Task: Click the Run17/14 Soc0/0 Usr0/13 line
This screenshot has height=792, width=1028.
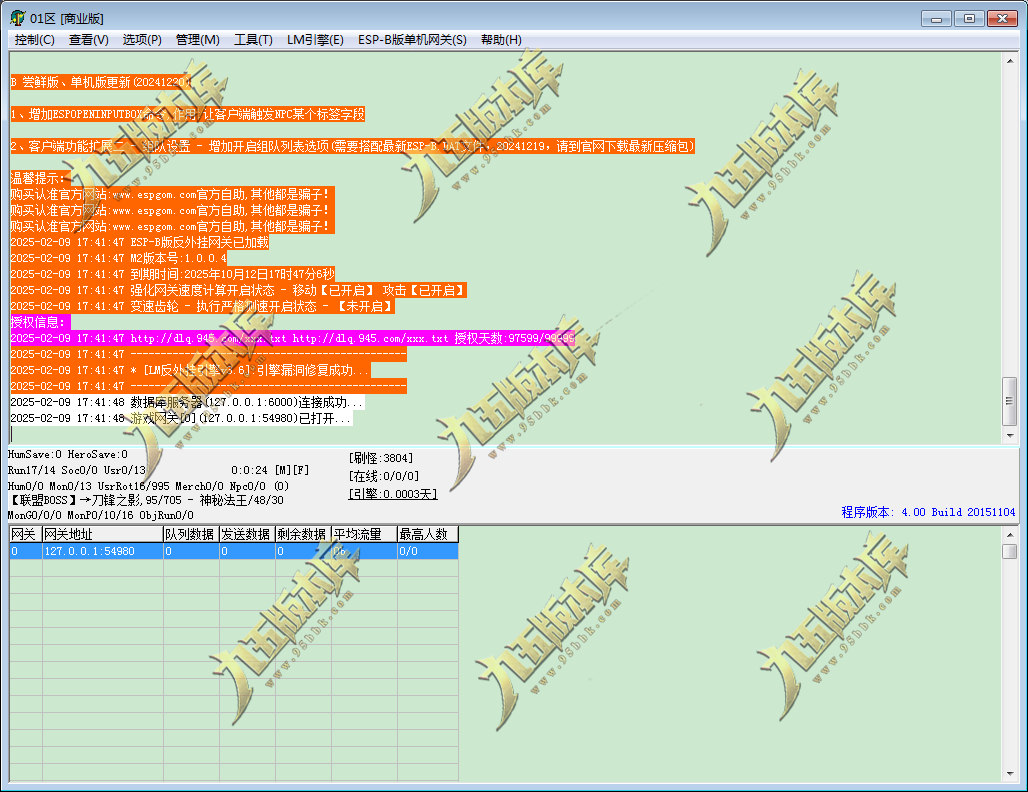Action: (x=77, y=470)
